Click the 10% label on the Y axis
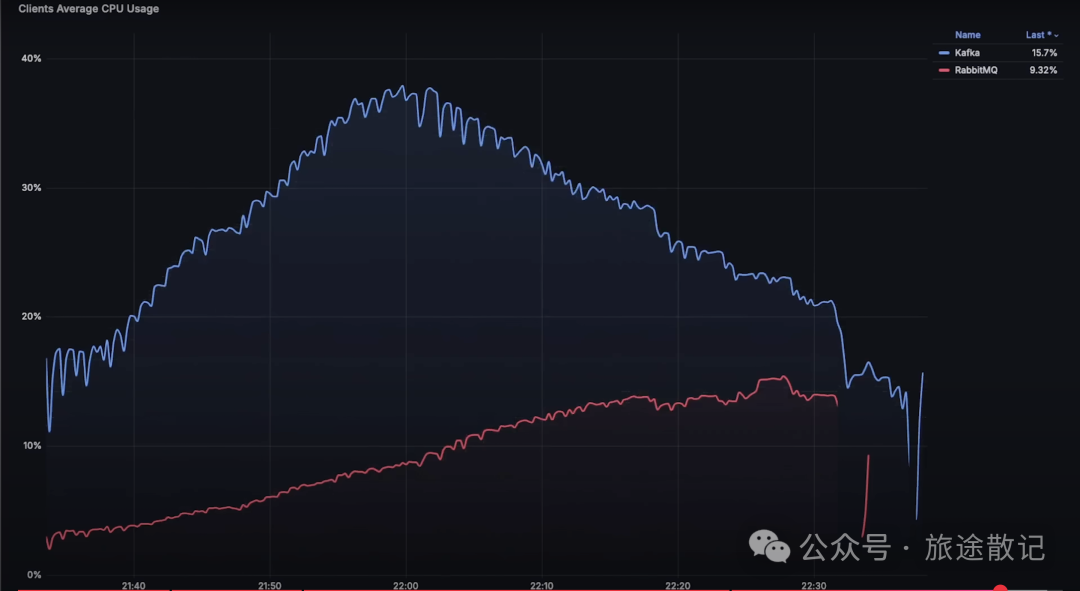This screenshot has height=591, width=1080. (x=32, y=446)
